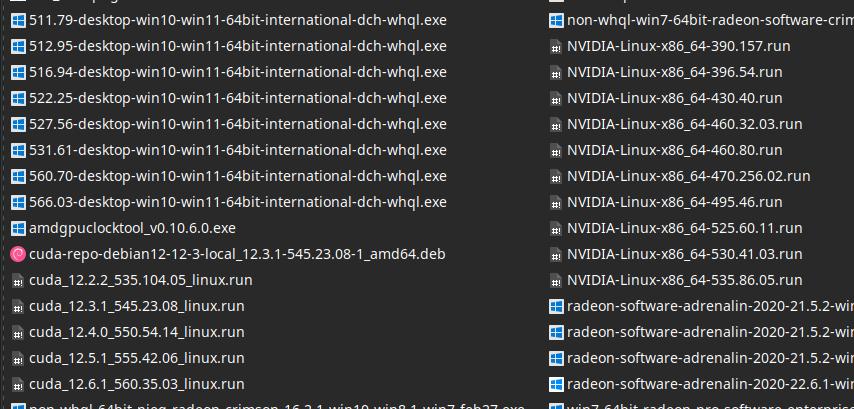The width and height of the screenshot is (854, 409).
Task: Click the script icon beside NVIDIA-Linux-x86_64-430.40.run
Action: 556,99
